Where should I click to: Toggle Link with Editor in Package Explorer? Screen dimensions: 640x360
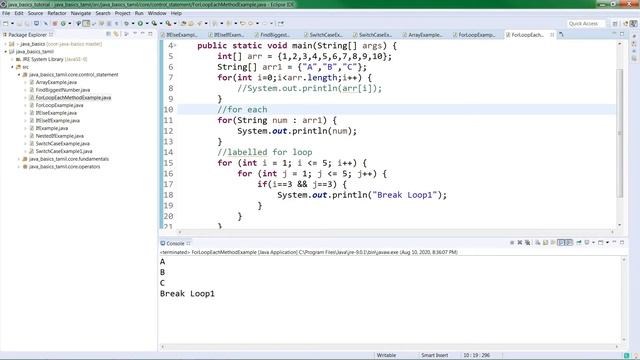coord(116,34)
